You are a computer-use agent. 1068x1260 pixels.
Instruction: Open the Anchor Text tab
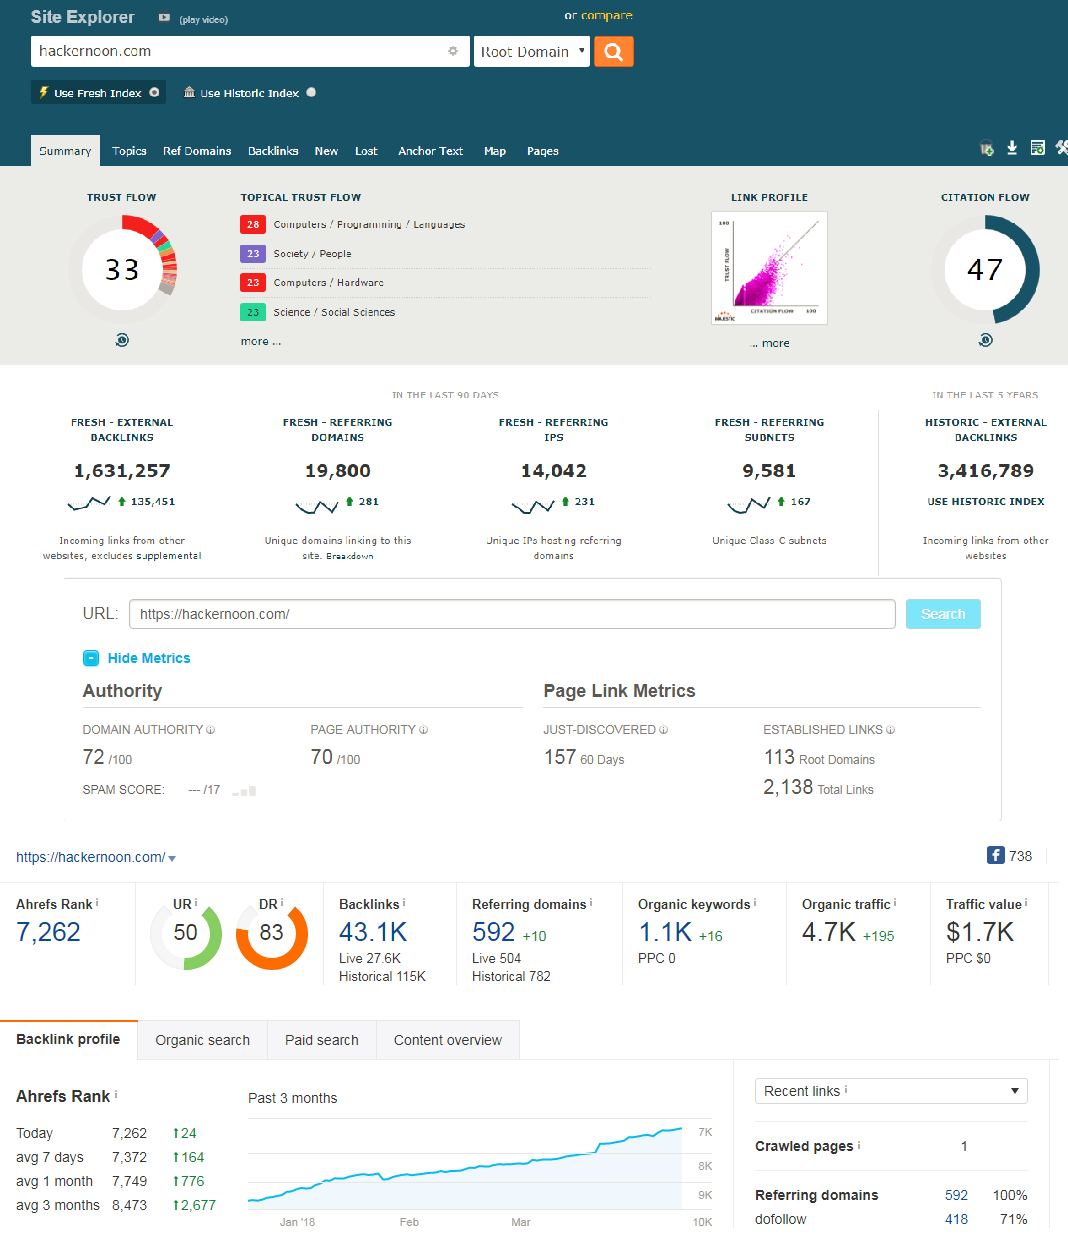pyautogui.click(x=430, y=151)
